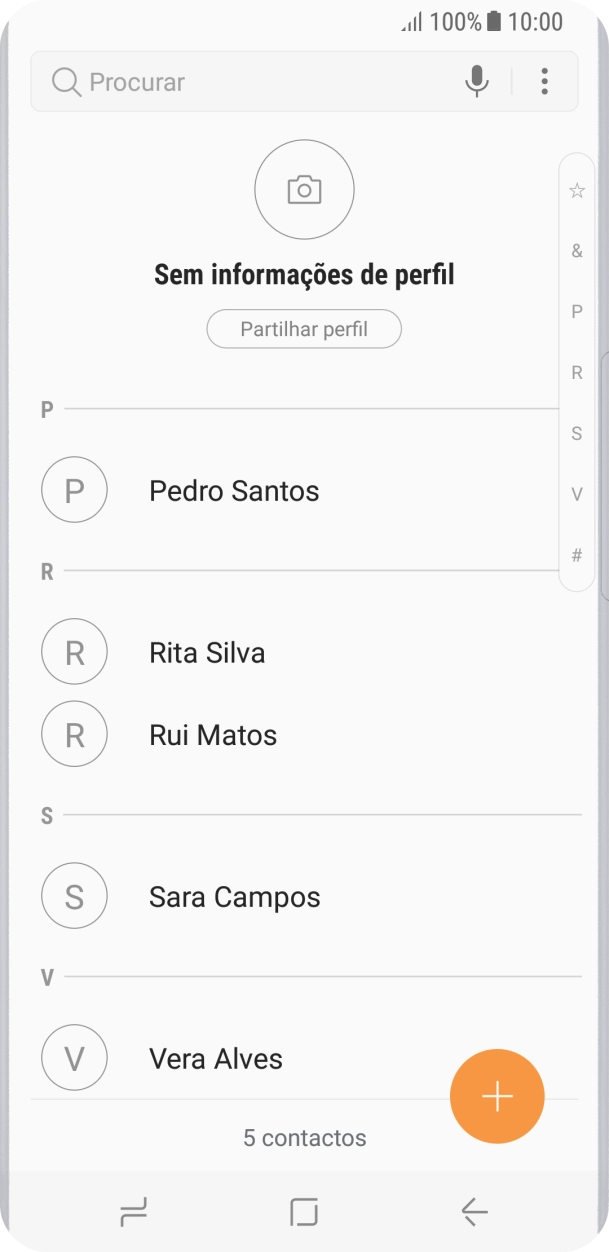Viewport: 609px width, 1252px height.
Task: Select the ampersand in alphabet scroller
Action: click(577, 251)
